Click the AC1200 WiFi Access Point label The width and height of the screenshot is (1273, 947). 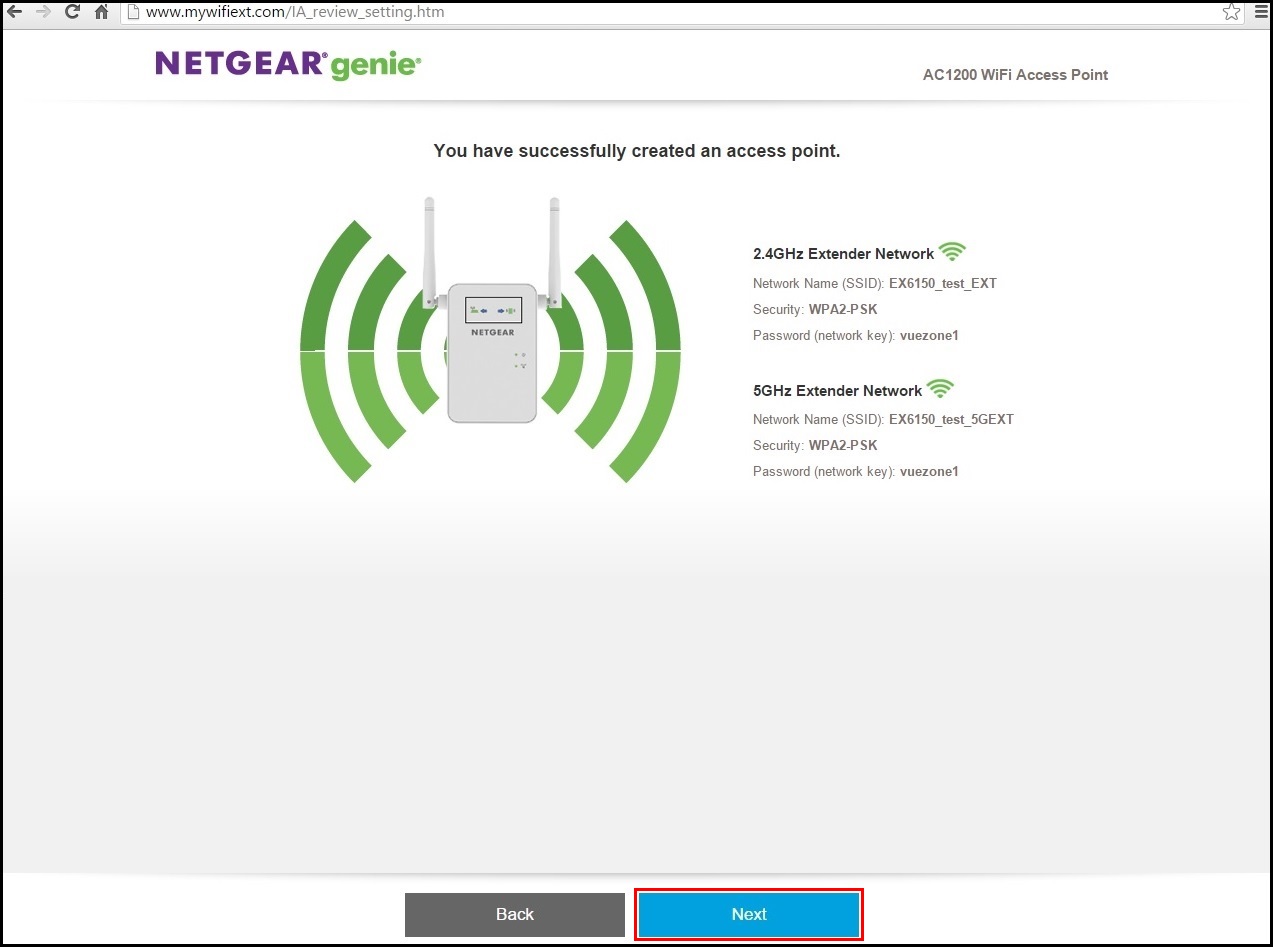click(x=1015, y=75)
